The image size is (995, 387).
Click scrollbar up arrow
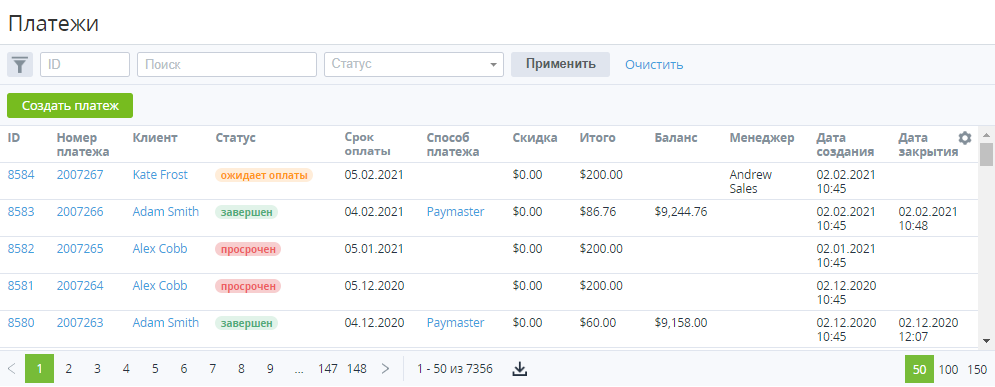coord(986,135)
